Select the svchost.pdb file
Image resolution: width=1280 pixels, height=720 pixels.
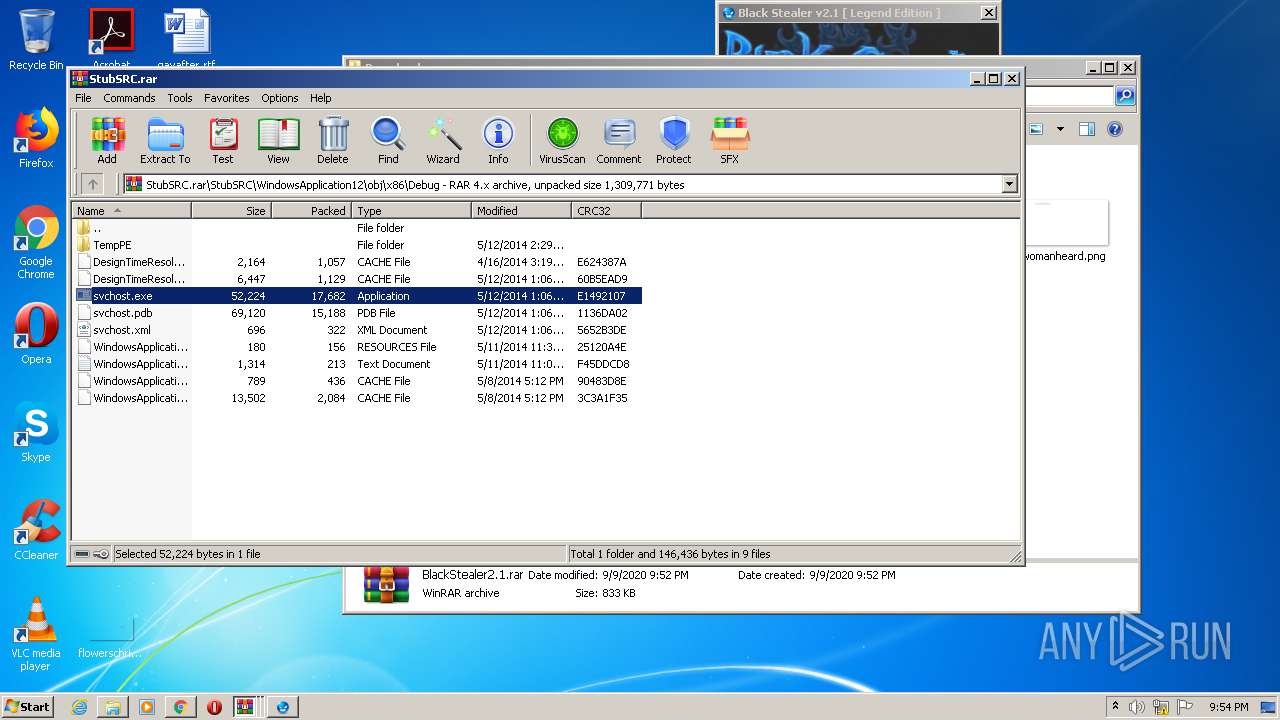click(x=358, y=313)
